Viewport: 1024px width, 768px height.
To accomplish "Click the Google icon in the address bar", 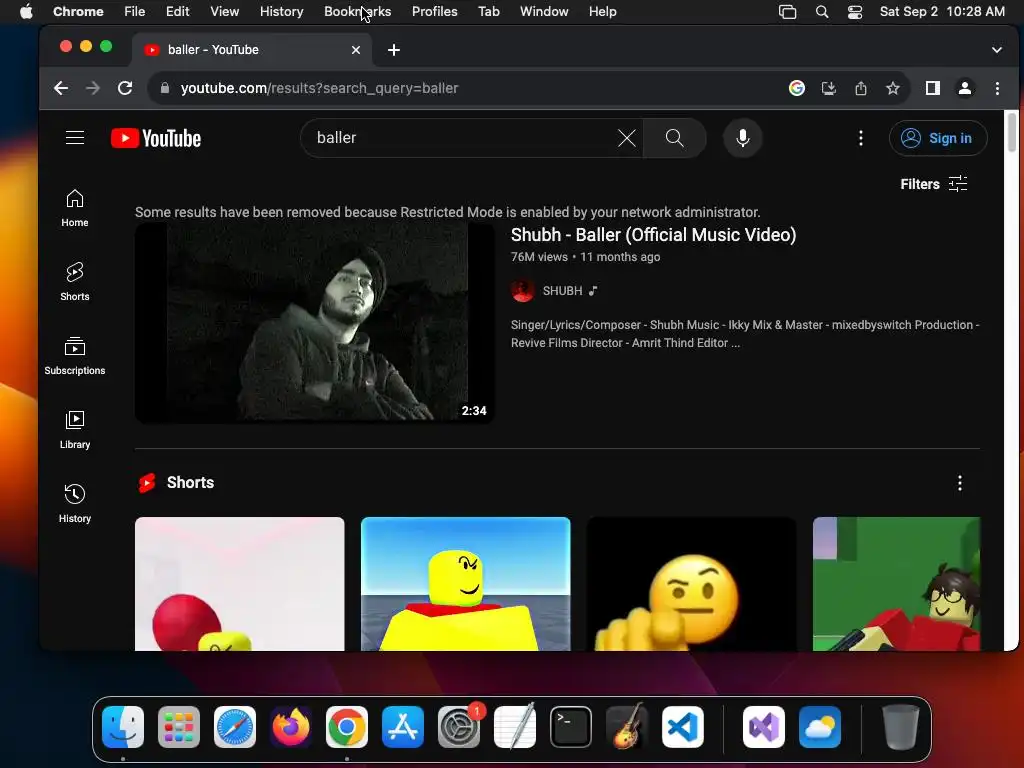I will [x=797, y=88].
